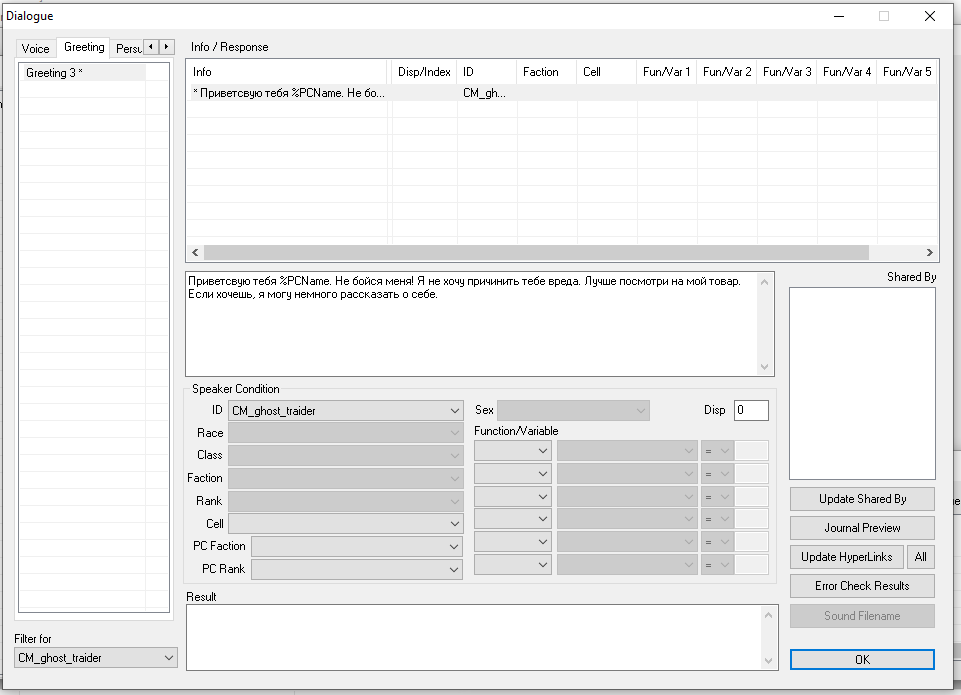Click the Fun/Var 3 column header
The height and width of the screenshot is (695, 961).
click(787, 72)
